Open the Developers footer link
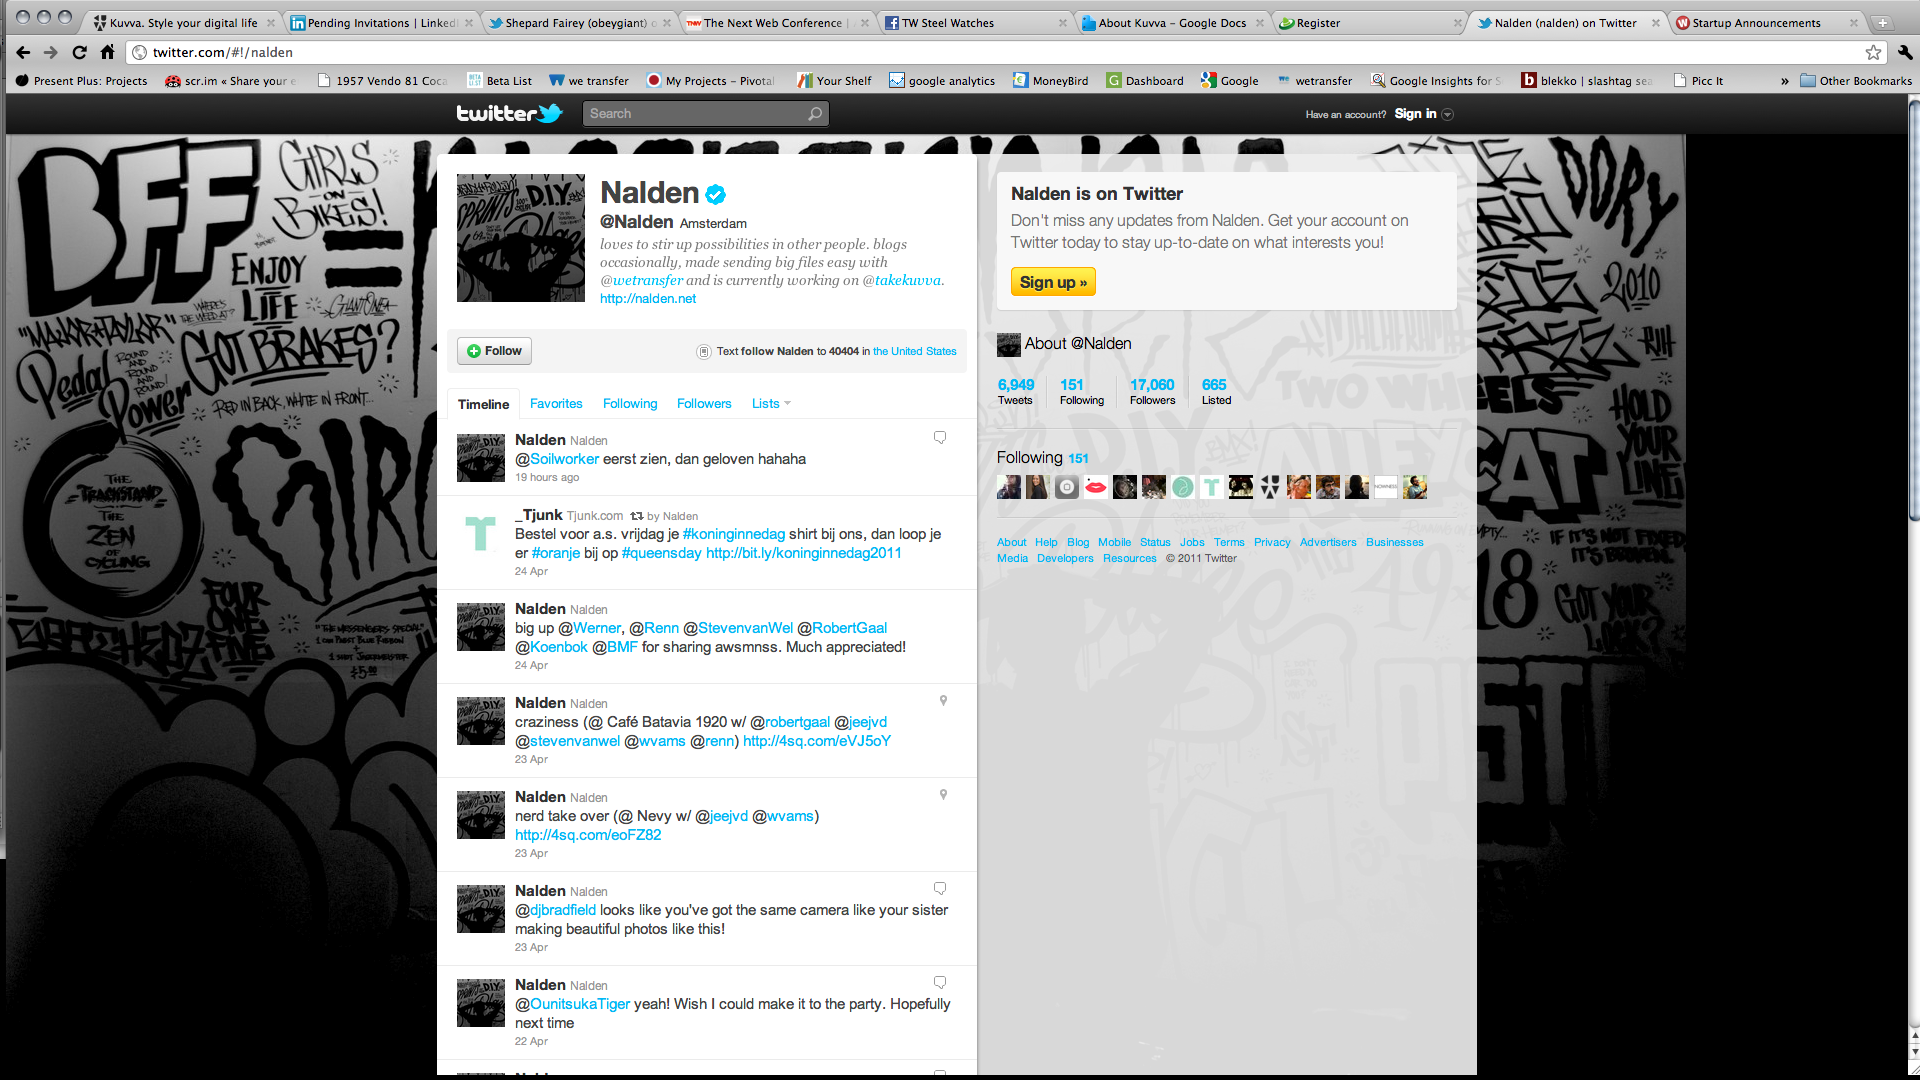The height and width of the screenshot is (1080, 1920). point(1065,559)
